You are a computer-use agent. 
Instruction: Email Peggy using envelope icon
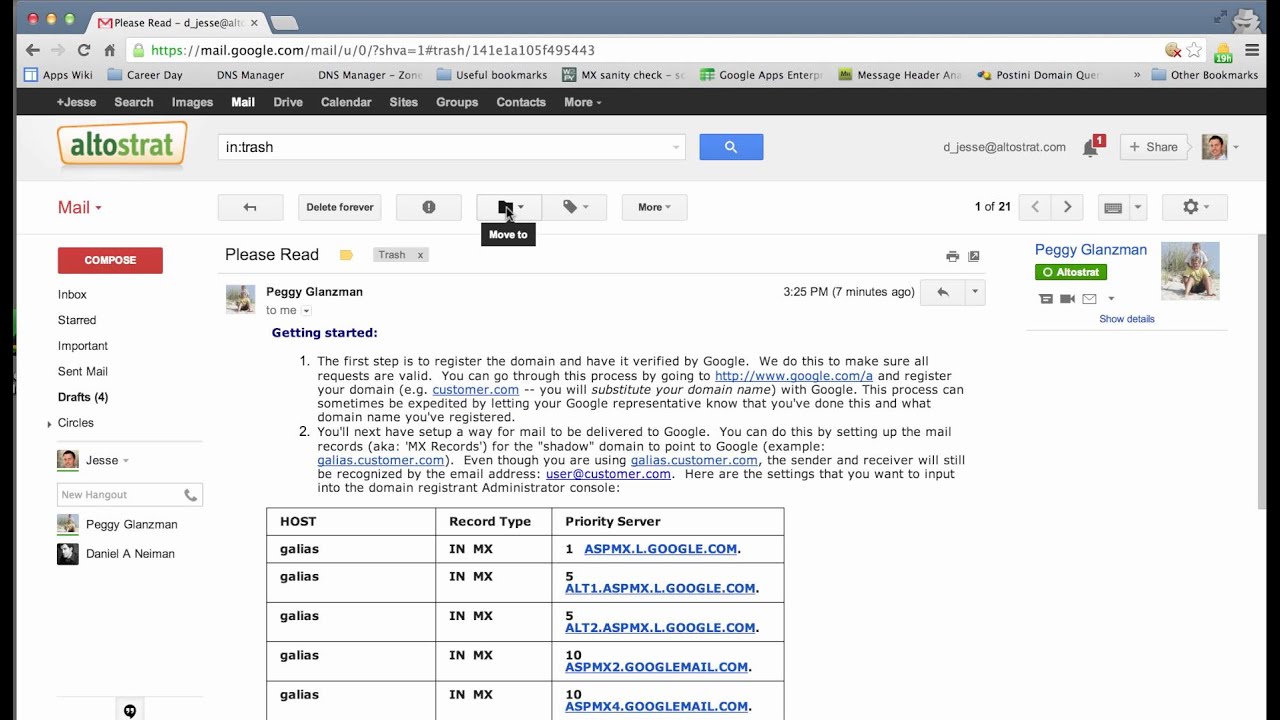1089,299
